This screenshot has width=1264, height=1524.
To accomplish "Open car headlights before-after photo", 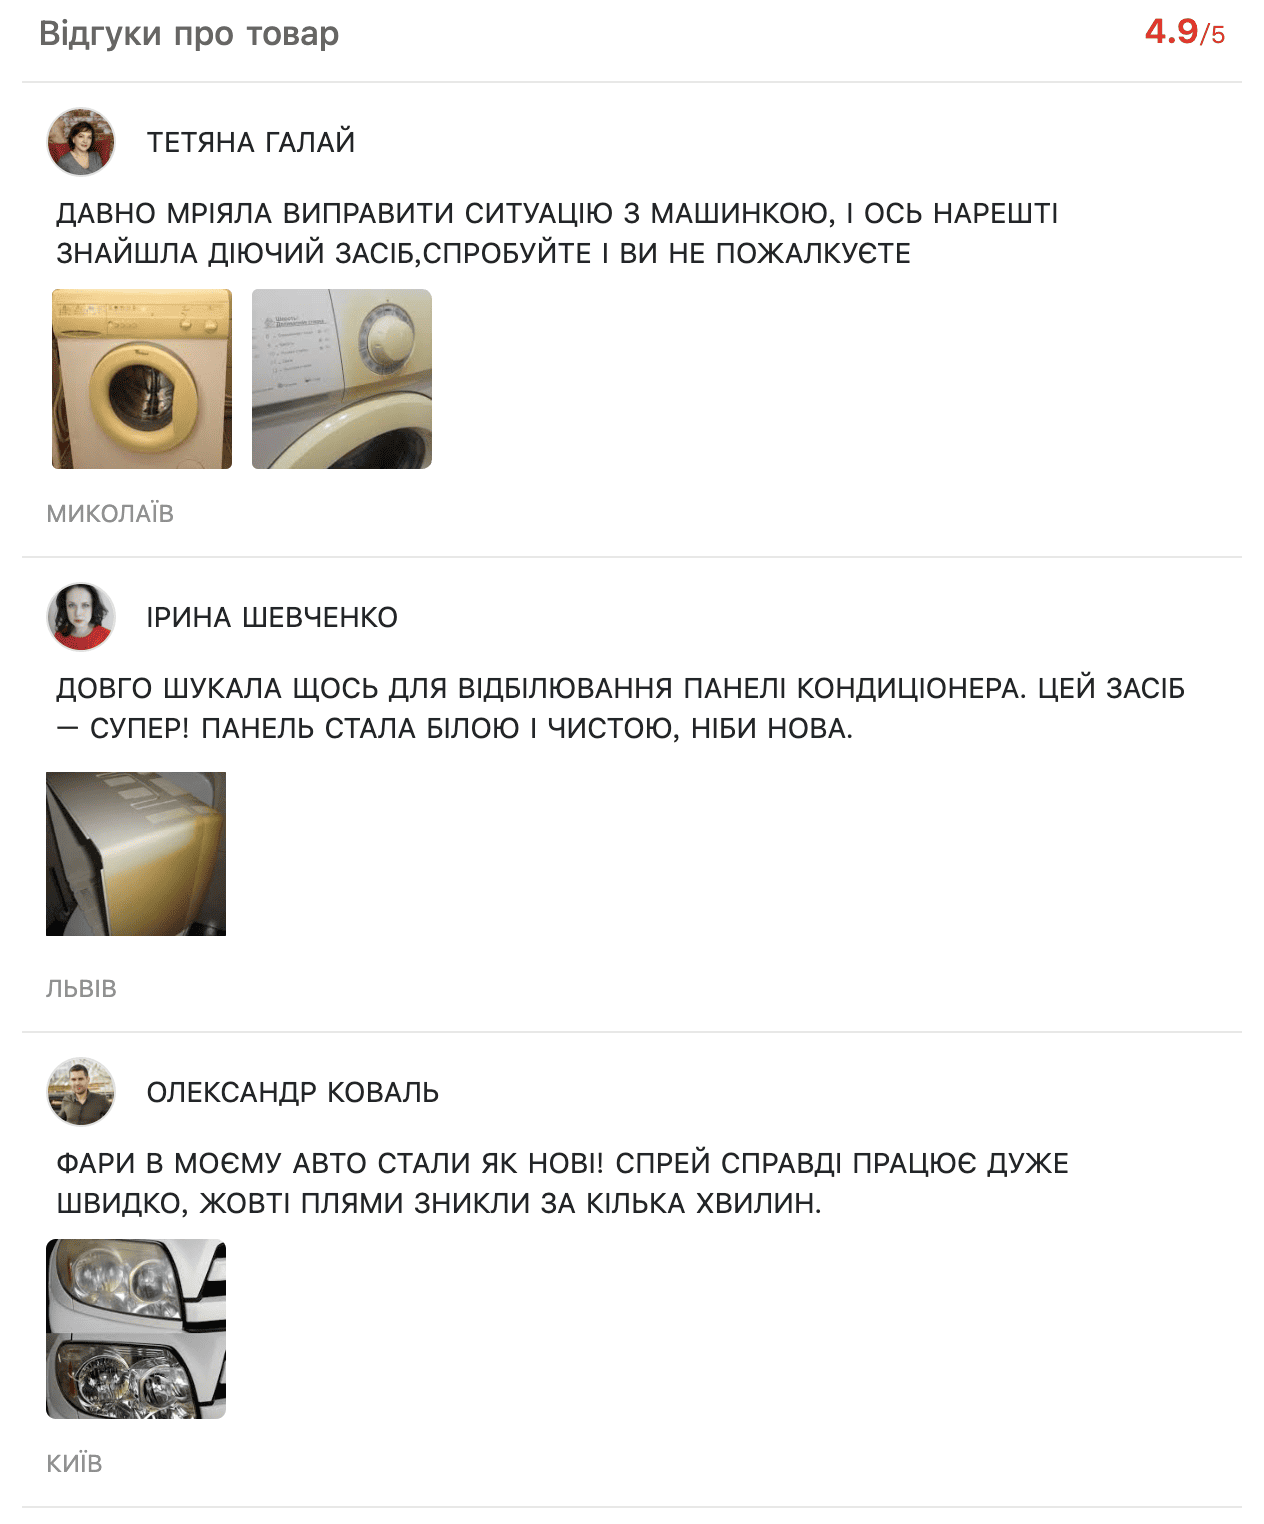I will pyautogui.click(x=136, y=1329).
